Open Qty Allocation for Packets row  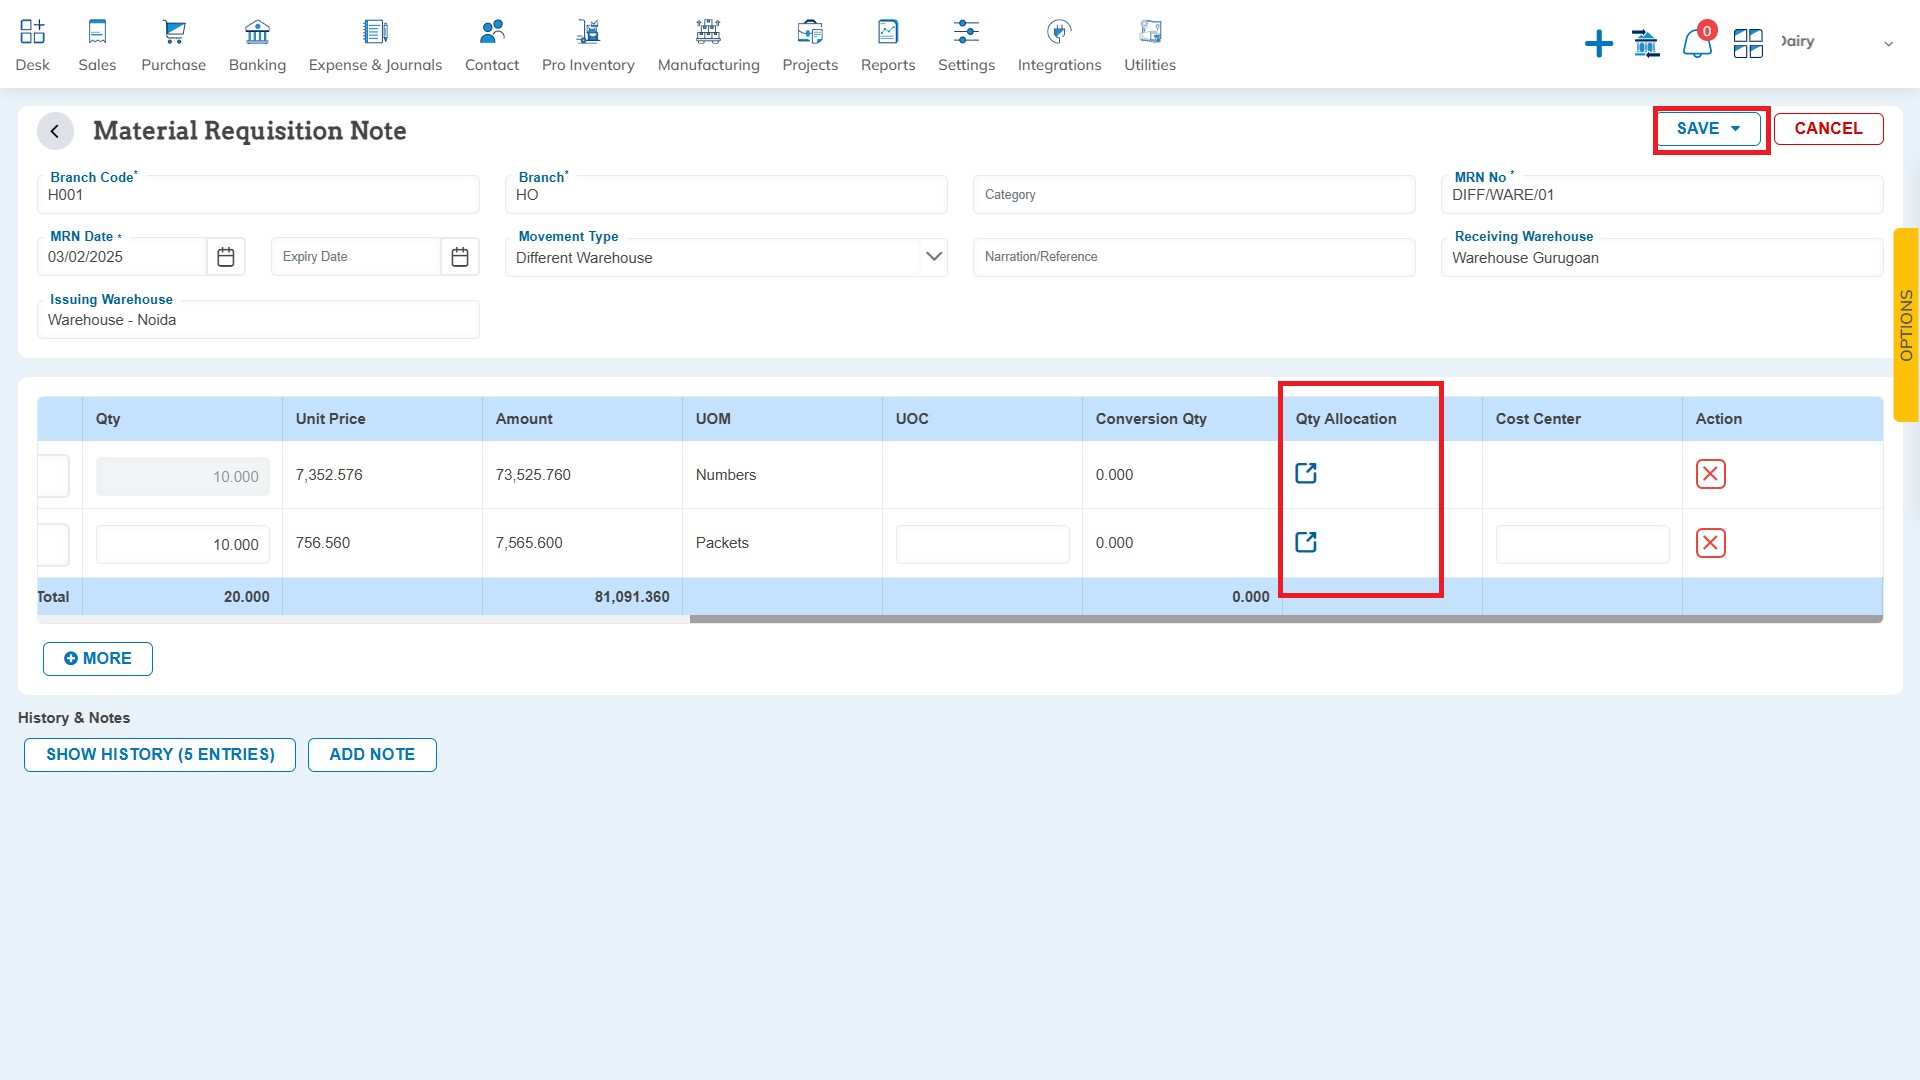click(x=1306, y=542)
